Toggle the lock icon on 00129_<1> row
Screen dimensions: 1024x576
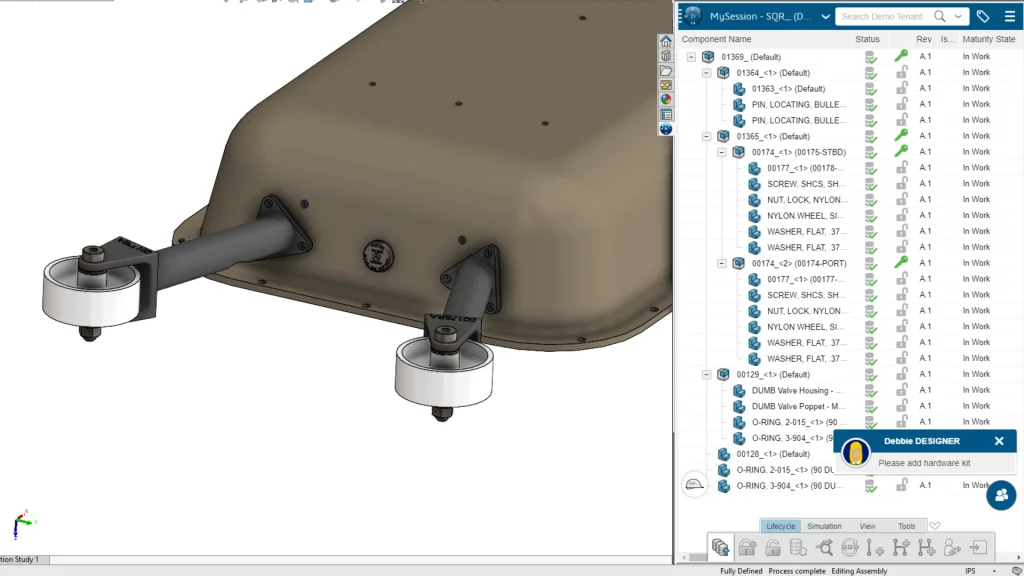pyautogui.click(x=901, y=374)
